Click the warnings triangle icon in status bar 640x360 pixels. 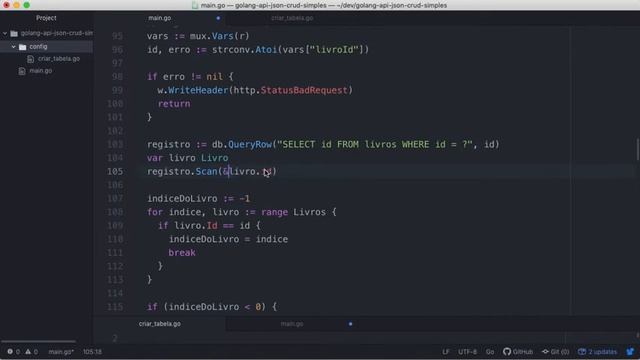pos(28,351)
